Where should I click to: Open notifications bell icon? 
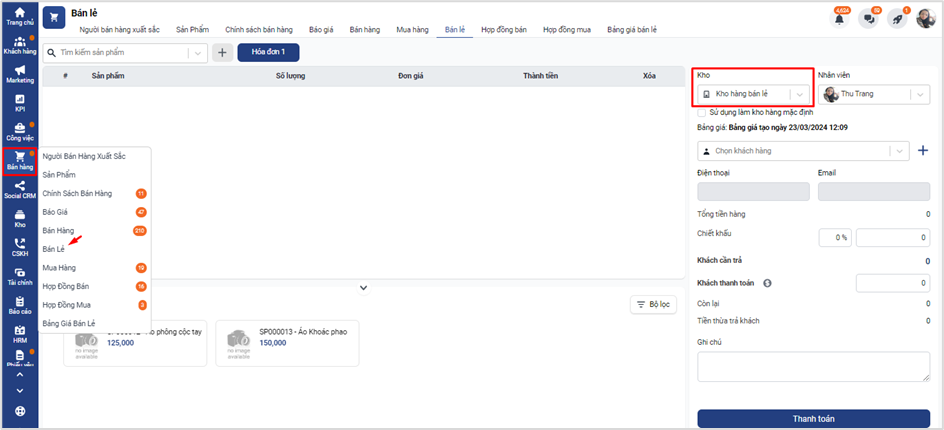tap(839, 18)
